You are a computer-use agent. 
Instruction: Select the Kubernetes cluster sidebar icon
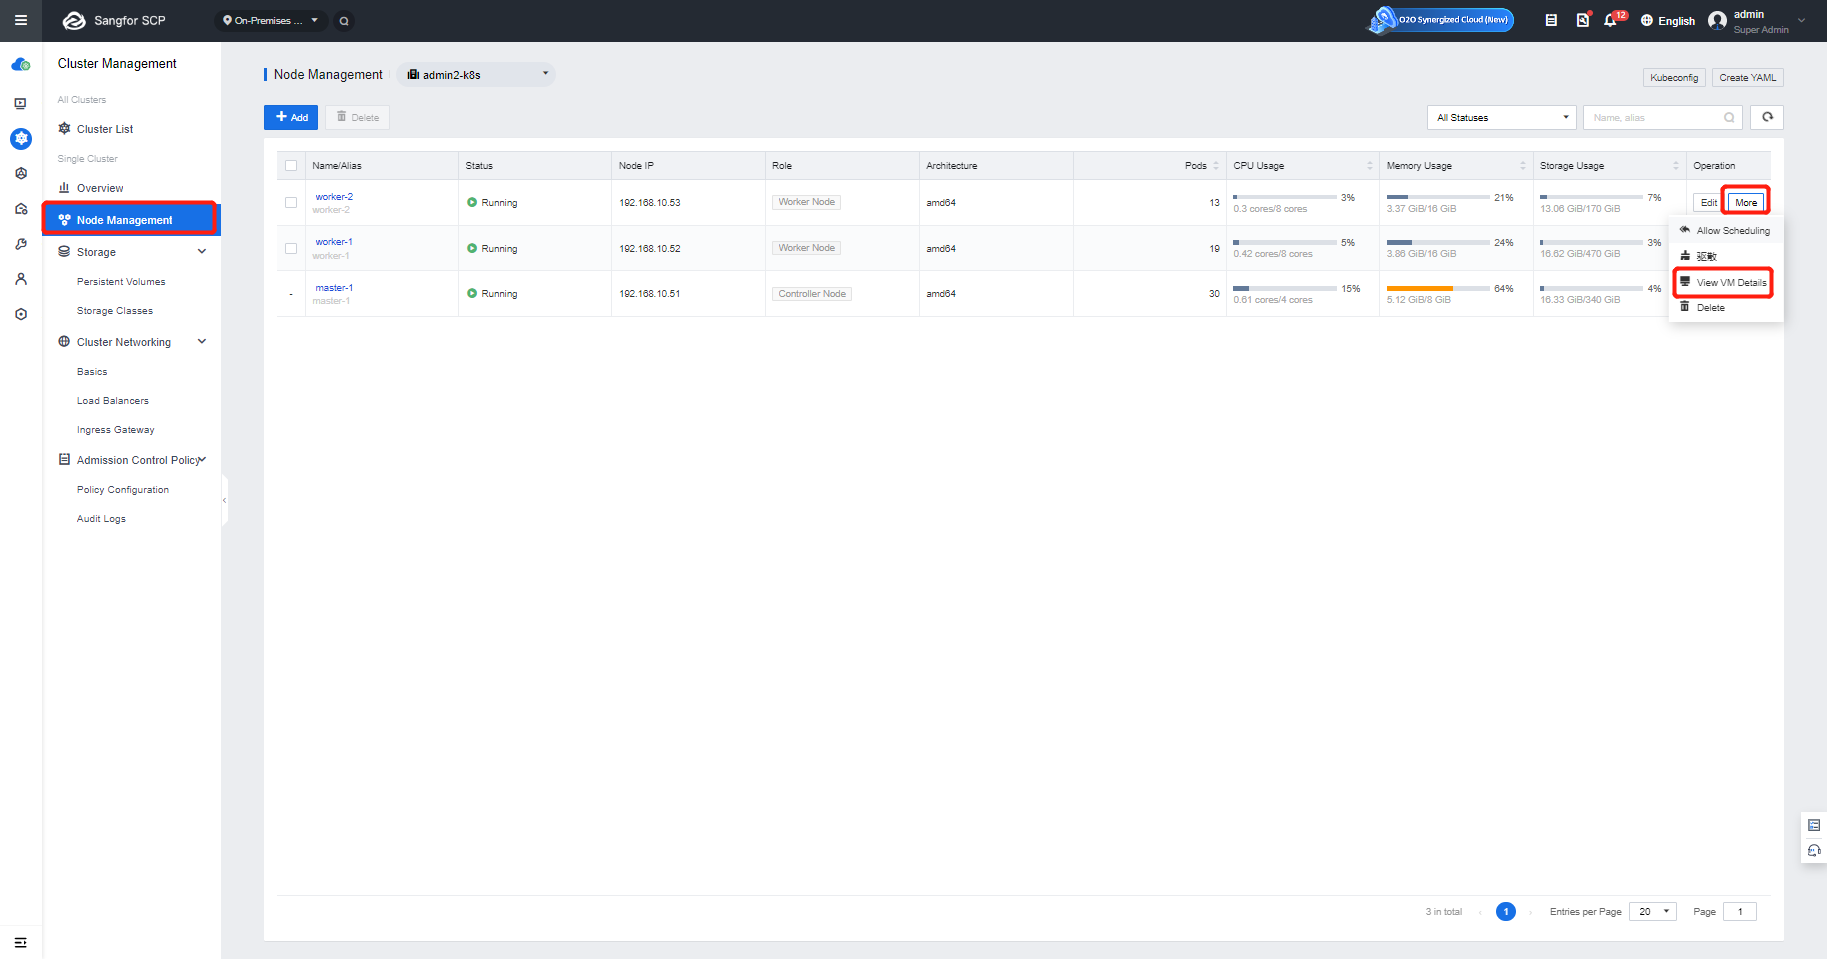(21, 139)
